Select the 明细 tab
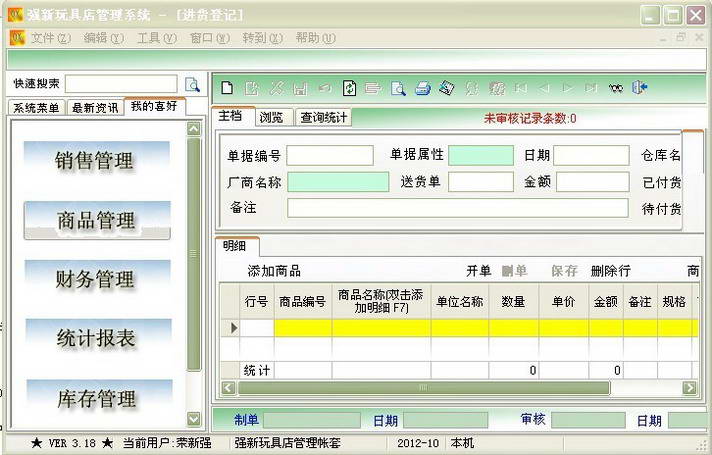This screenshot has width=712, height=455. click(235, 247)
